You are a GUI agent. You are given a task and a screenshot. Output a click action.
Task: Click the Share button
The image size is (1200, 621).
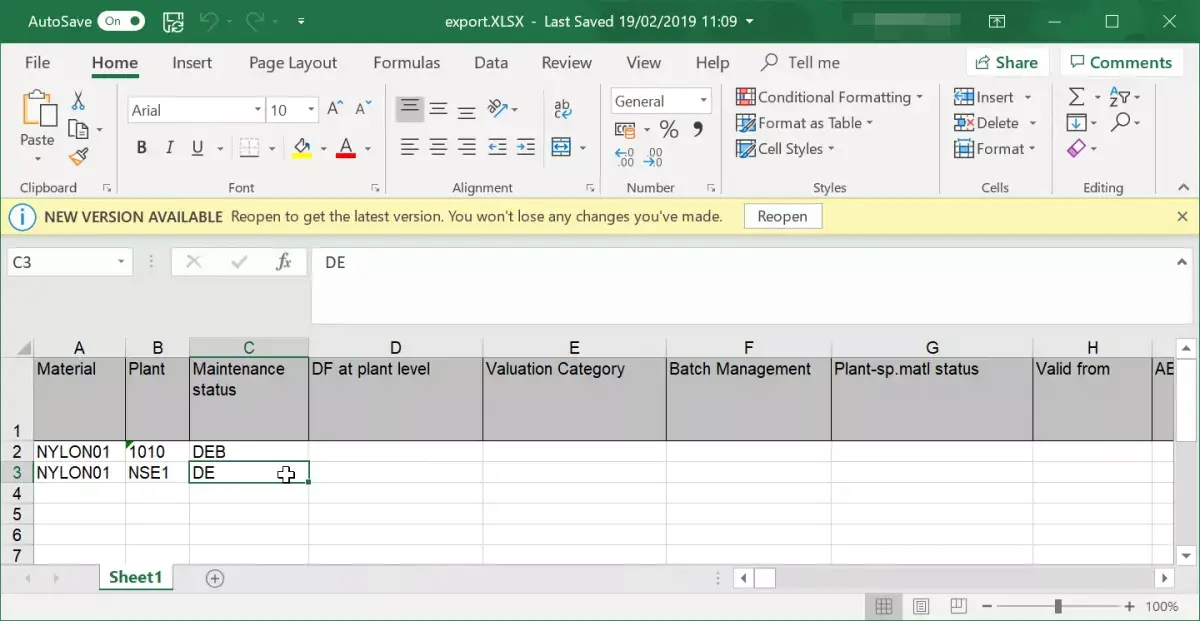1007,62
